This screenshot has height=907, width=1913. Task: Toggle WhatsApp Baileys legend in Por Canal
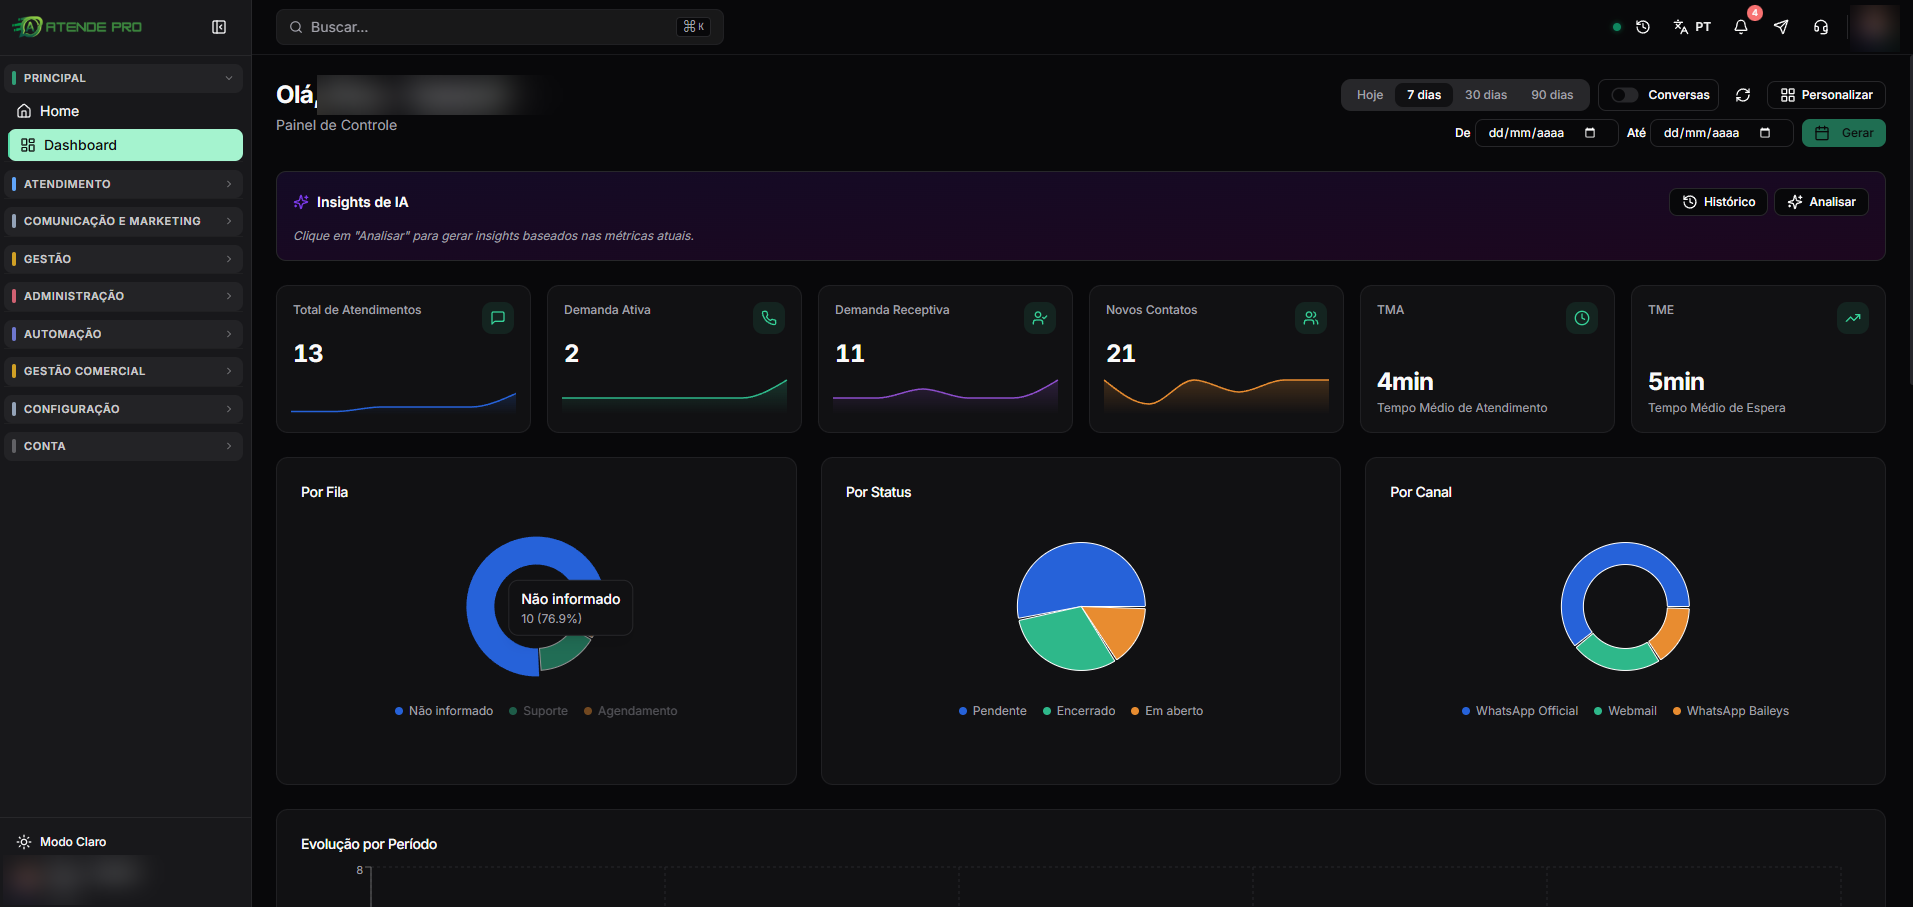(1731, 711)
